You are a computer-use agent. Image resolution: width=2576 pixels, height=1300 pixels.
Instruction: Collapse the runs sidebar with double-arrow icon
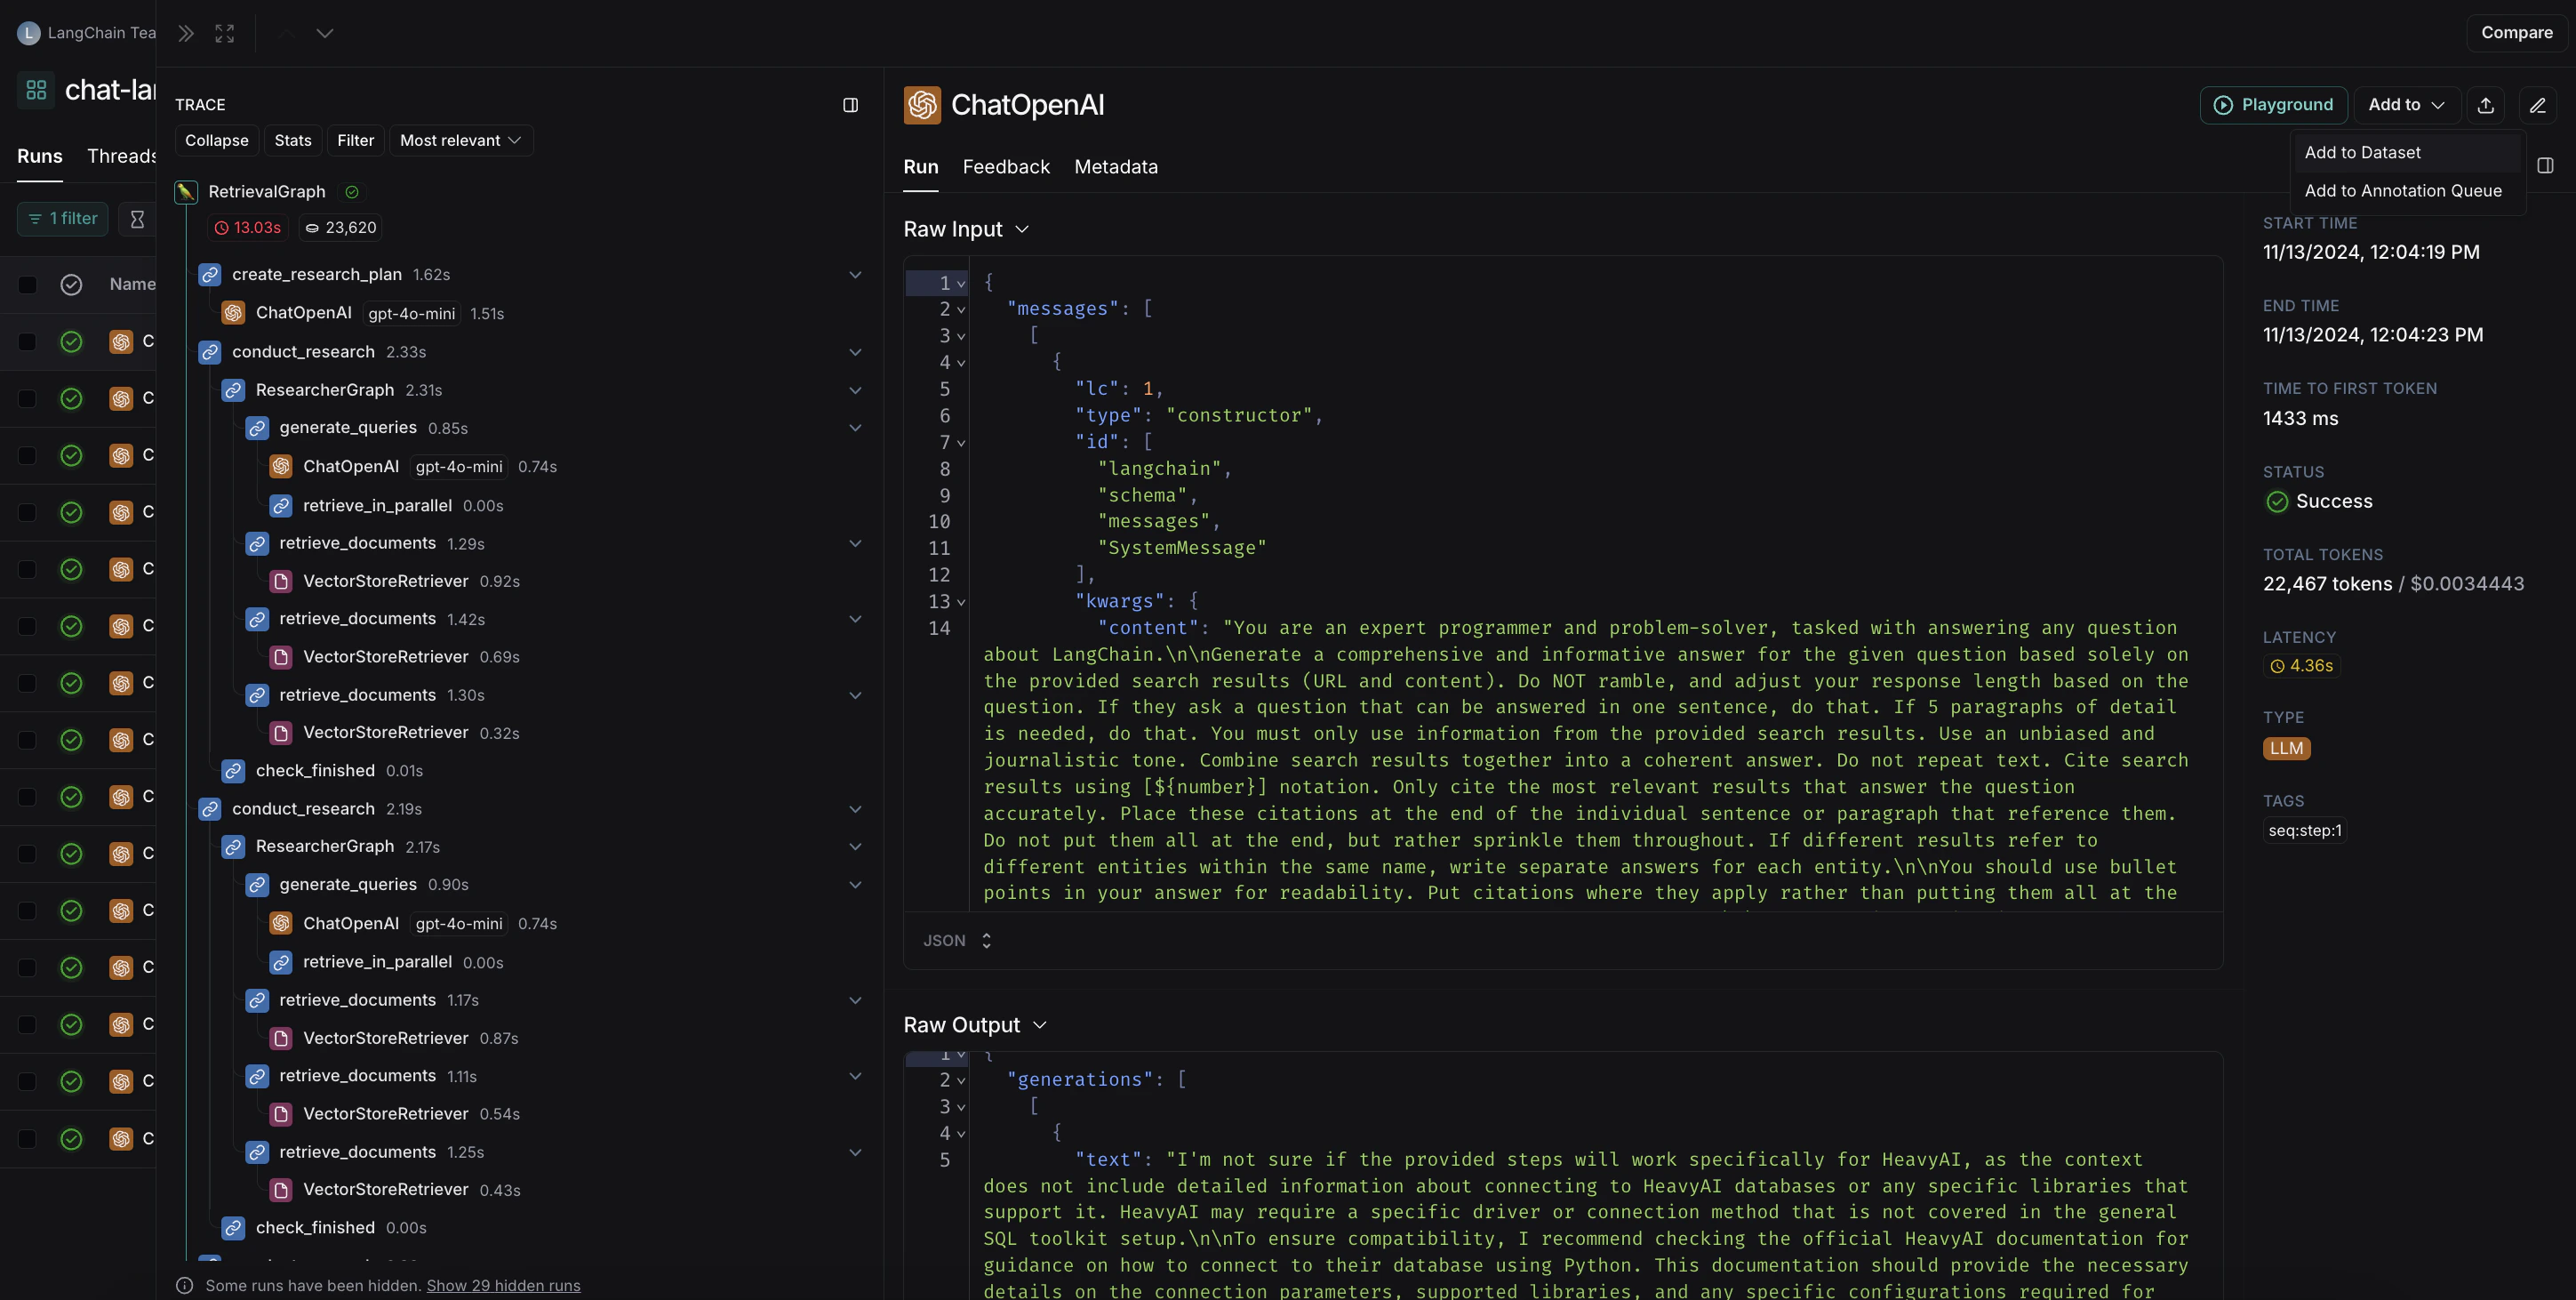coord(185,33)
